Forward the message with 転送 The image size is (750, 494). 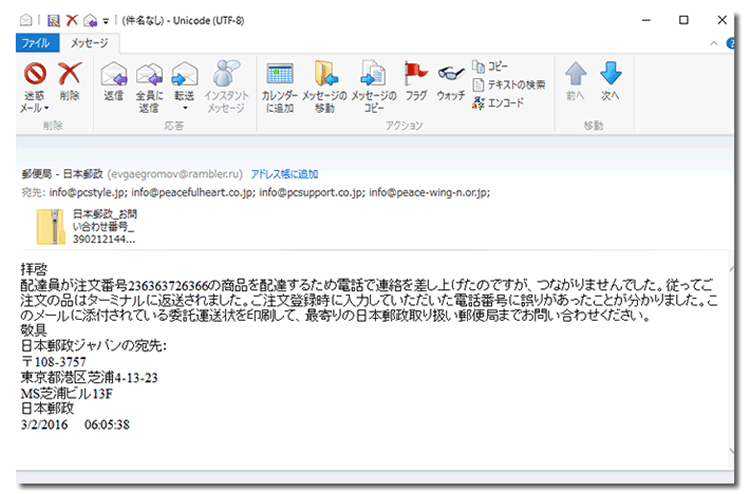(185, 81)
